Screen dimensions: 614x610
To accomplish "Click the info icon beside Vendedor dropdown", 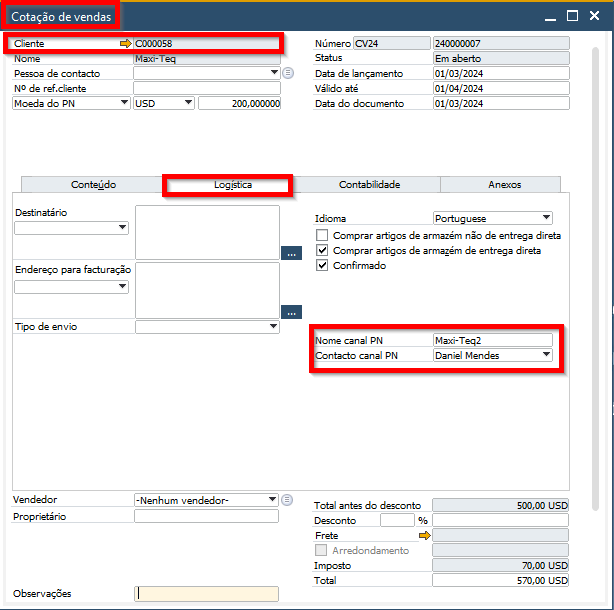I will pyautogui.click(x=288, y=500).
